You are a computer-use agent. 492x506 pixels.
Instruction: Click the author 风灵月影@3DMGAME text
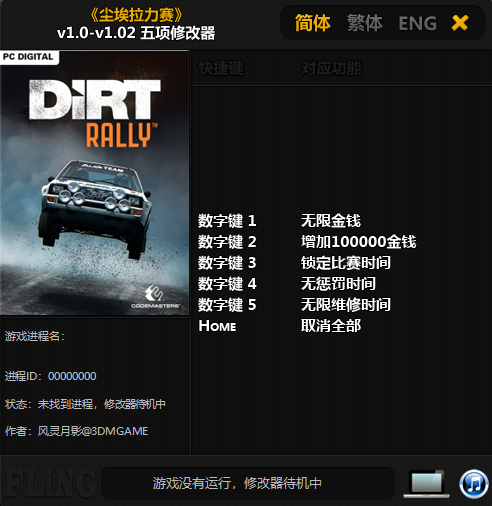93,431
